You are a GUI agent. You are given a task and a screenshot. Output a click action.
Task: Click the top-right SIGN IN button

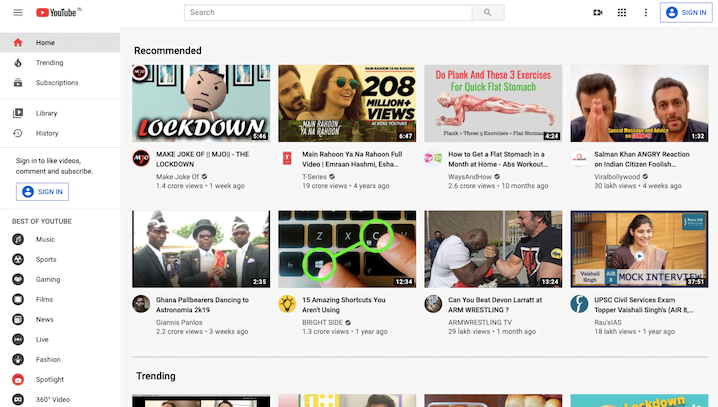point(686,12)
